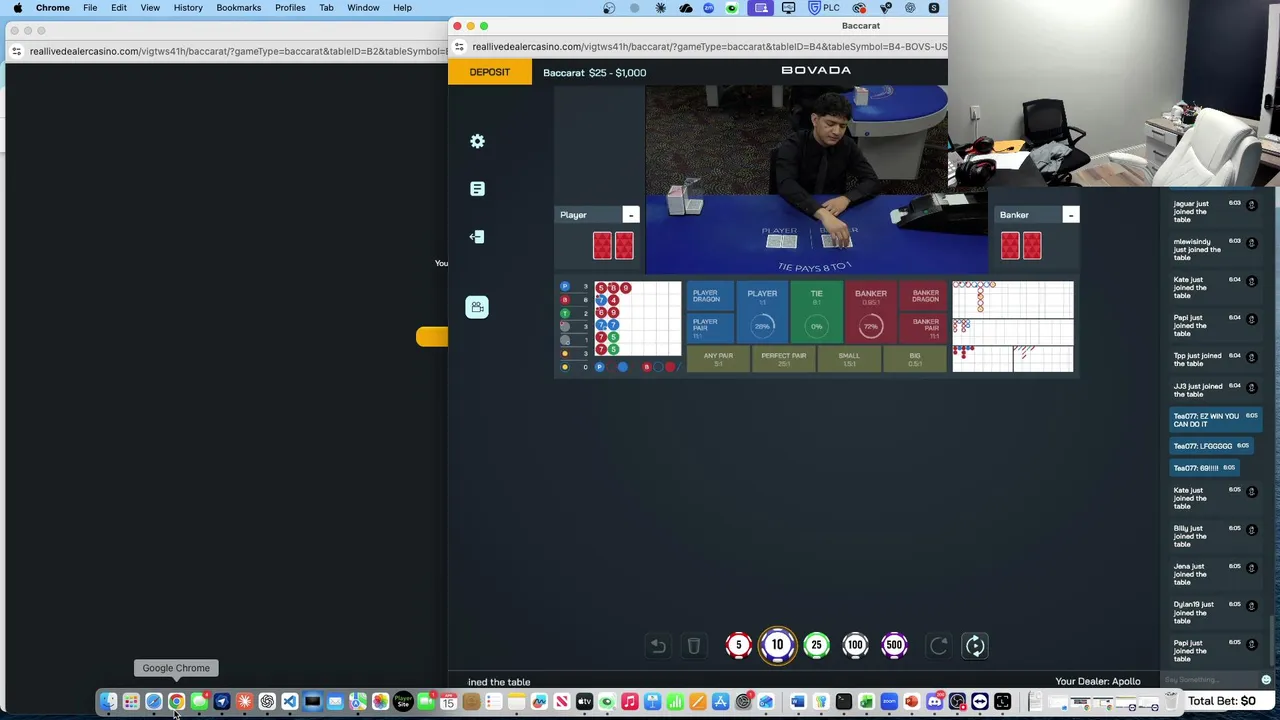Screen dimensions: 1280x720
Task: Open the History menu
Action: point(188,8)
